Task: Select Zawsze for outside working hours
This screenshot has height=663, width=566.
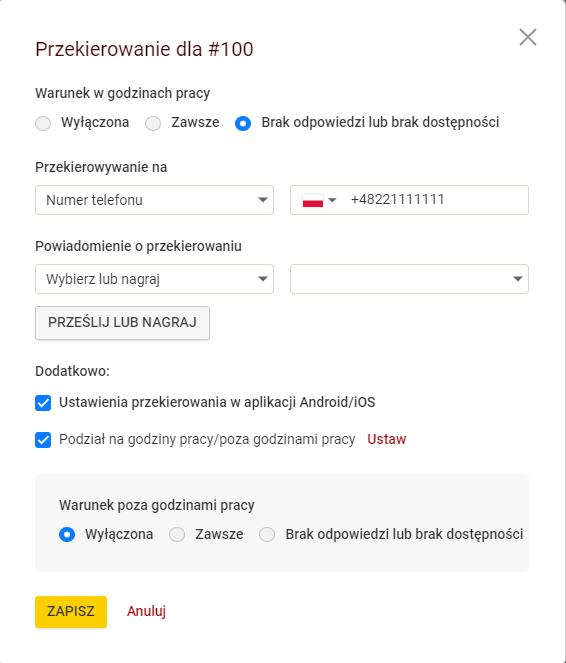Action: (x=177, y=534)
